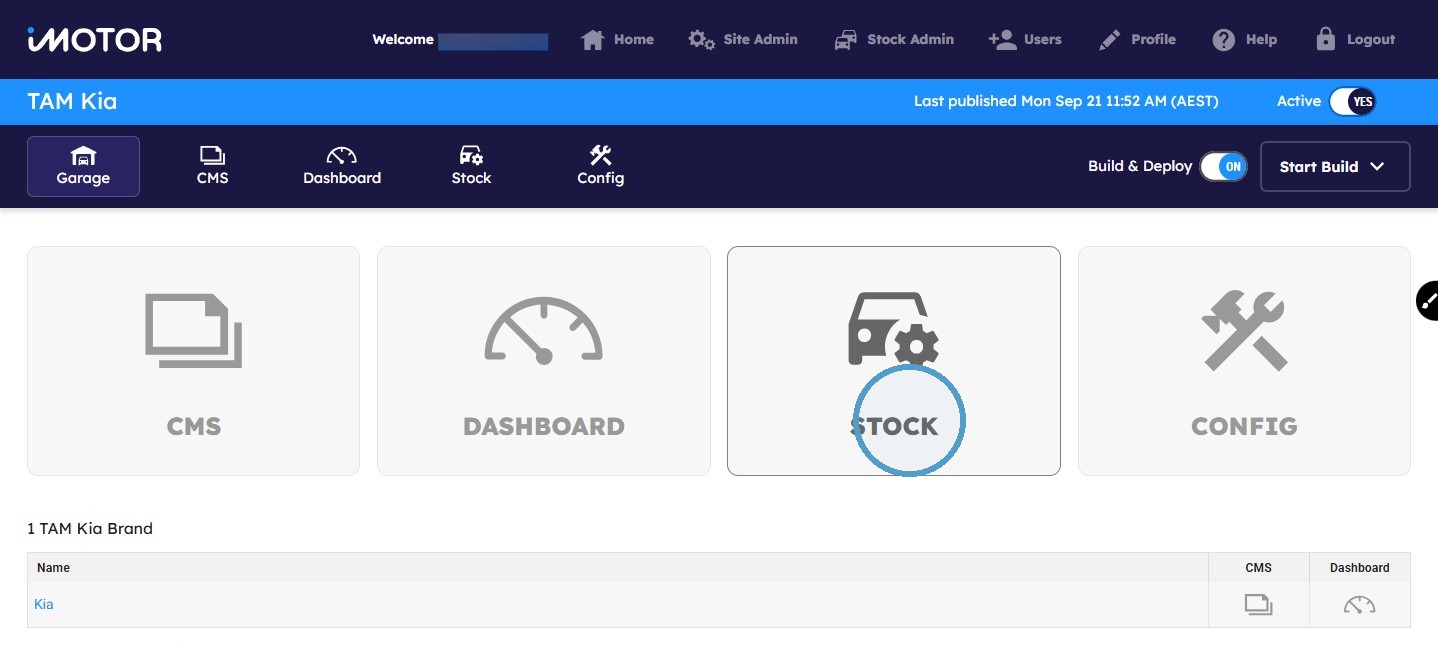Go to Home in top navigation
Viewport: 1438px width, 645px height.
pos(617,40)
